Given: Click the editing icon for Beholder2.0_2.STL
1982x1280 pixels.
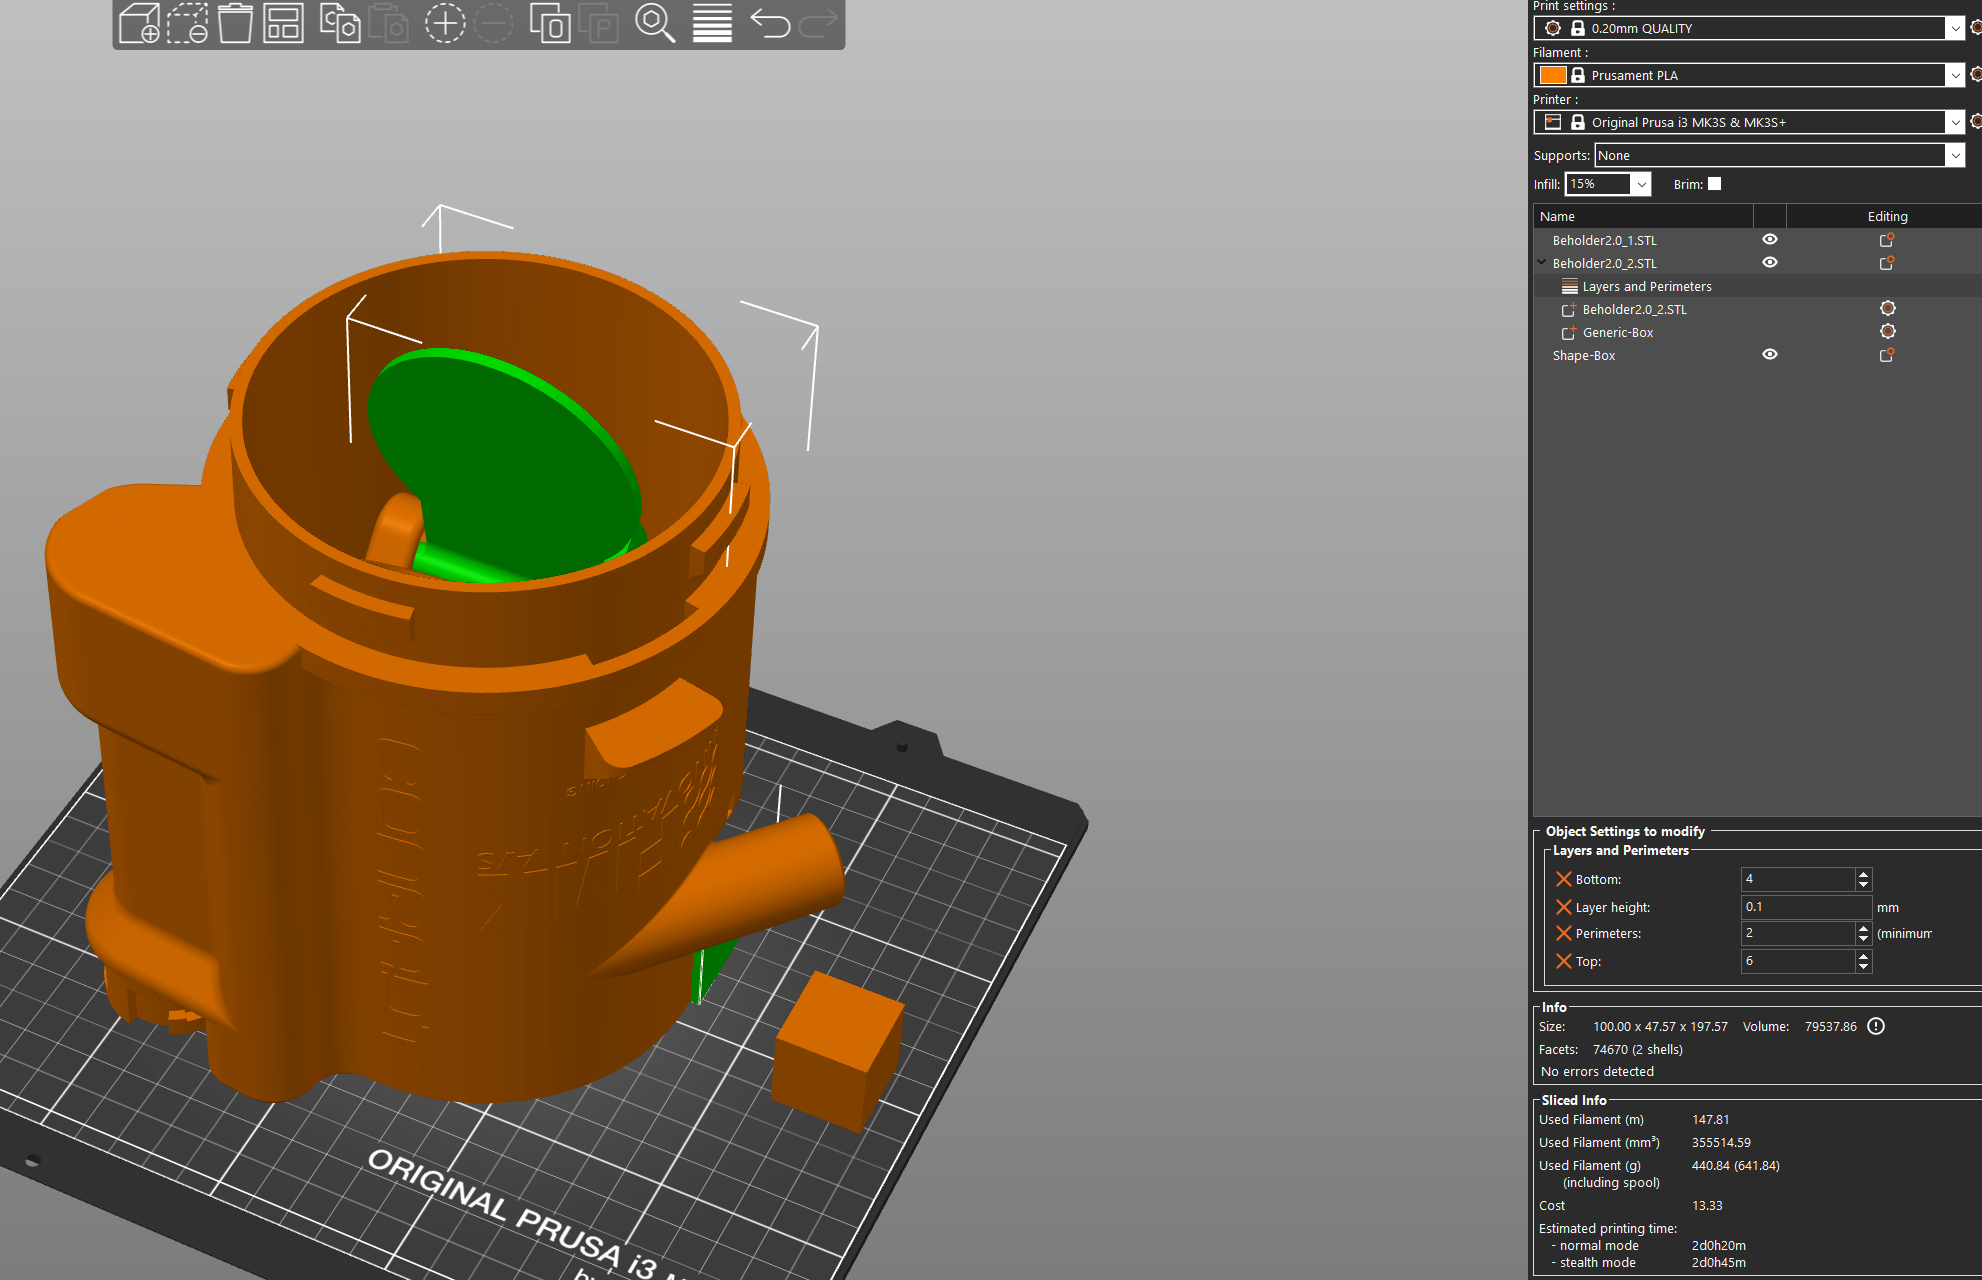Looking at the screenshot, I should tap(1887, 263).
